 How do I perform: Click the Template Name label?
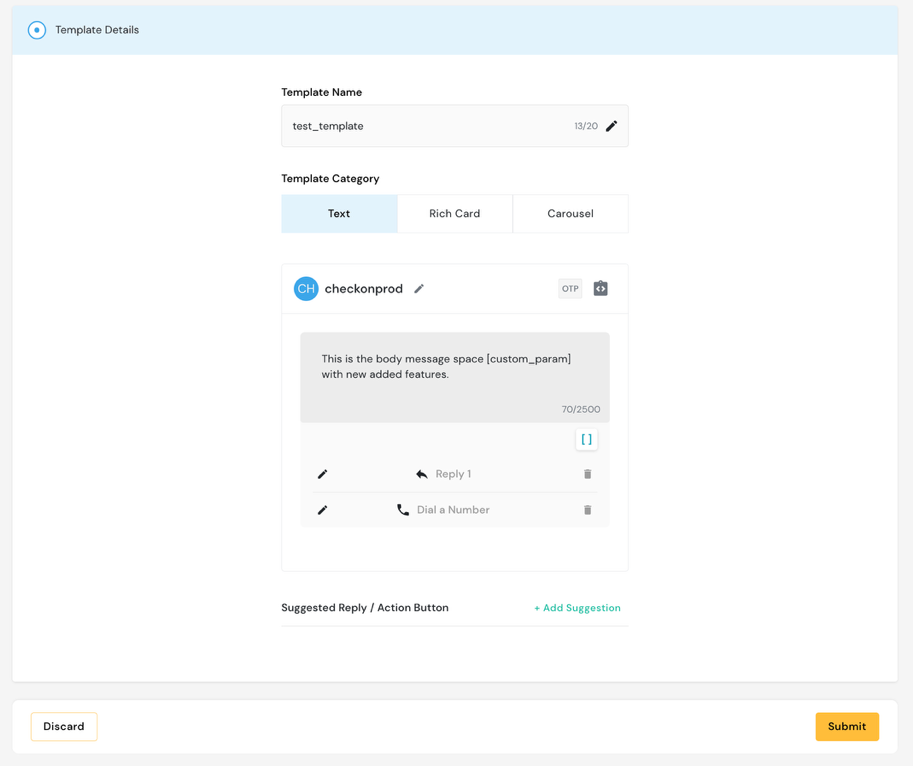(x=321, y=92)
